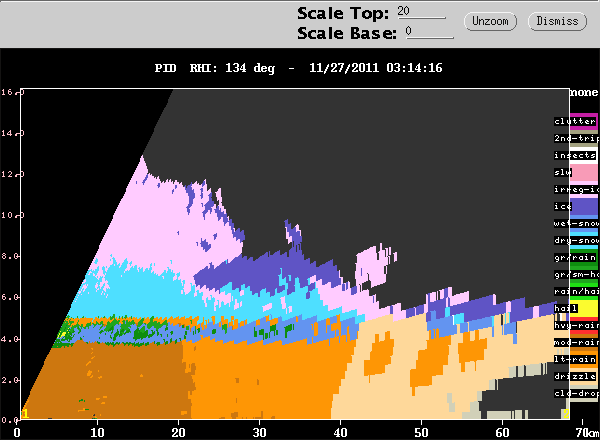Screen dimensions: 600x440
Task: Click the plot title 'PID RHI: 134 deg'
Action: coord(215,68)
